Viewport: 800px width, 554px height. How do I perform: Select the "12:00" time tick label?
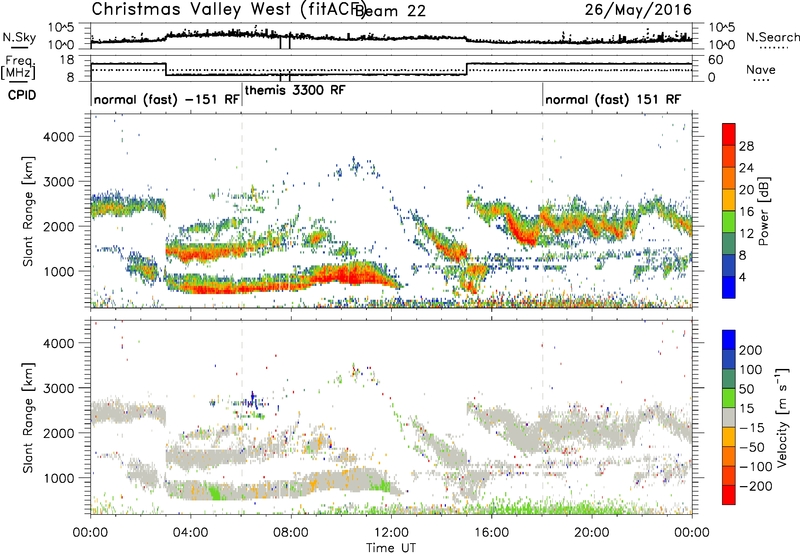tap(391, 533)
